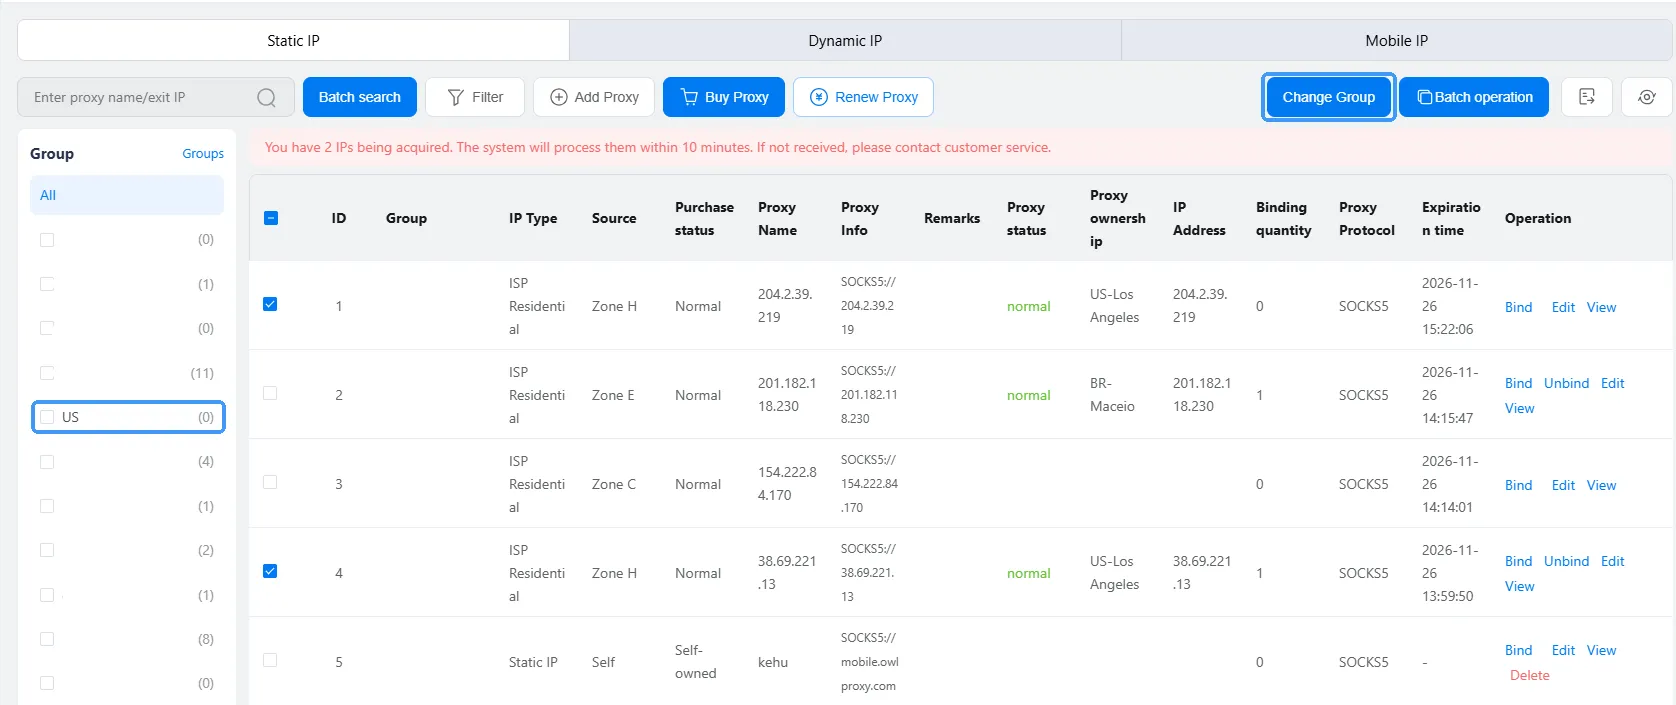Click the Renew Proxy button
Image resolution: width=1676 pixels, height=705 pixels.
tap(863, 97)
